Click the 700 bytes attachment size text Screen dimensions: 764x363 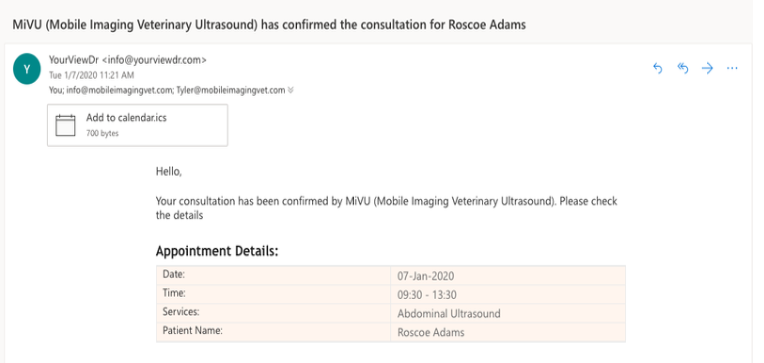102,133
